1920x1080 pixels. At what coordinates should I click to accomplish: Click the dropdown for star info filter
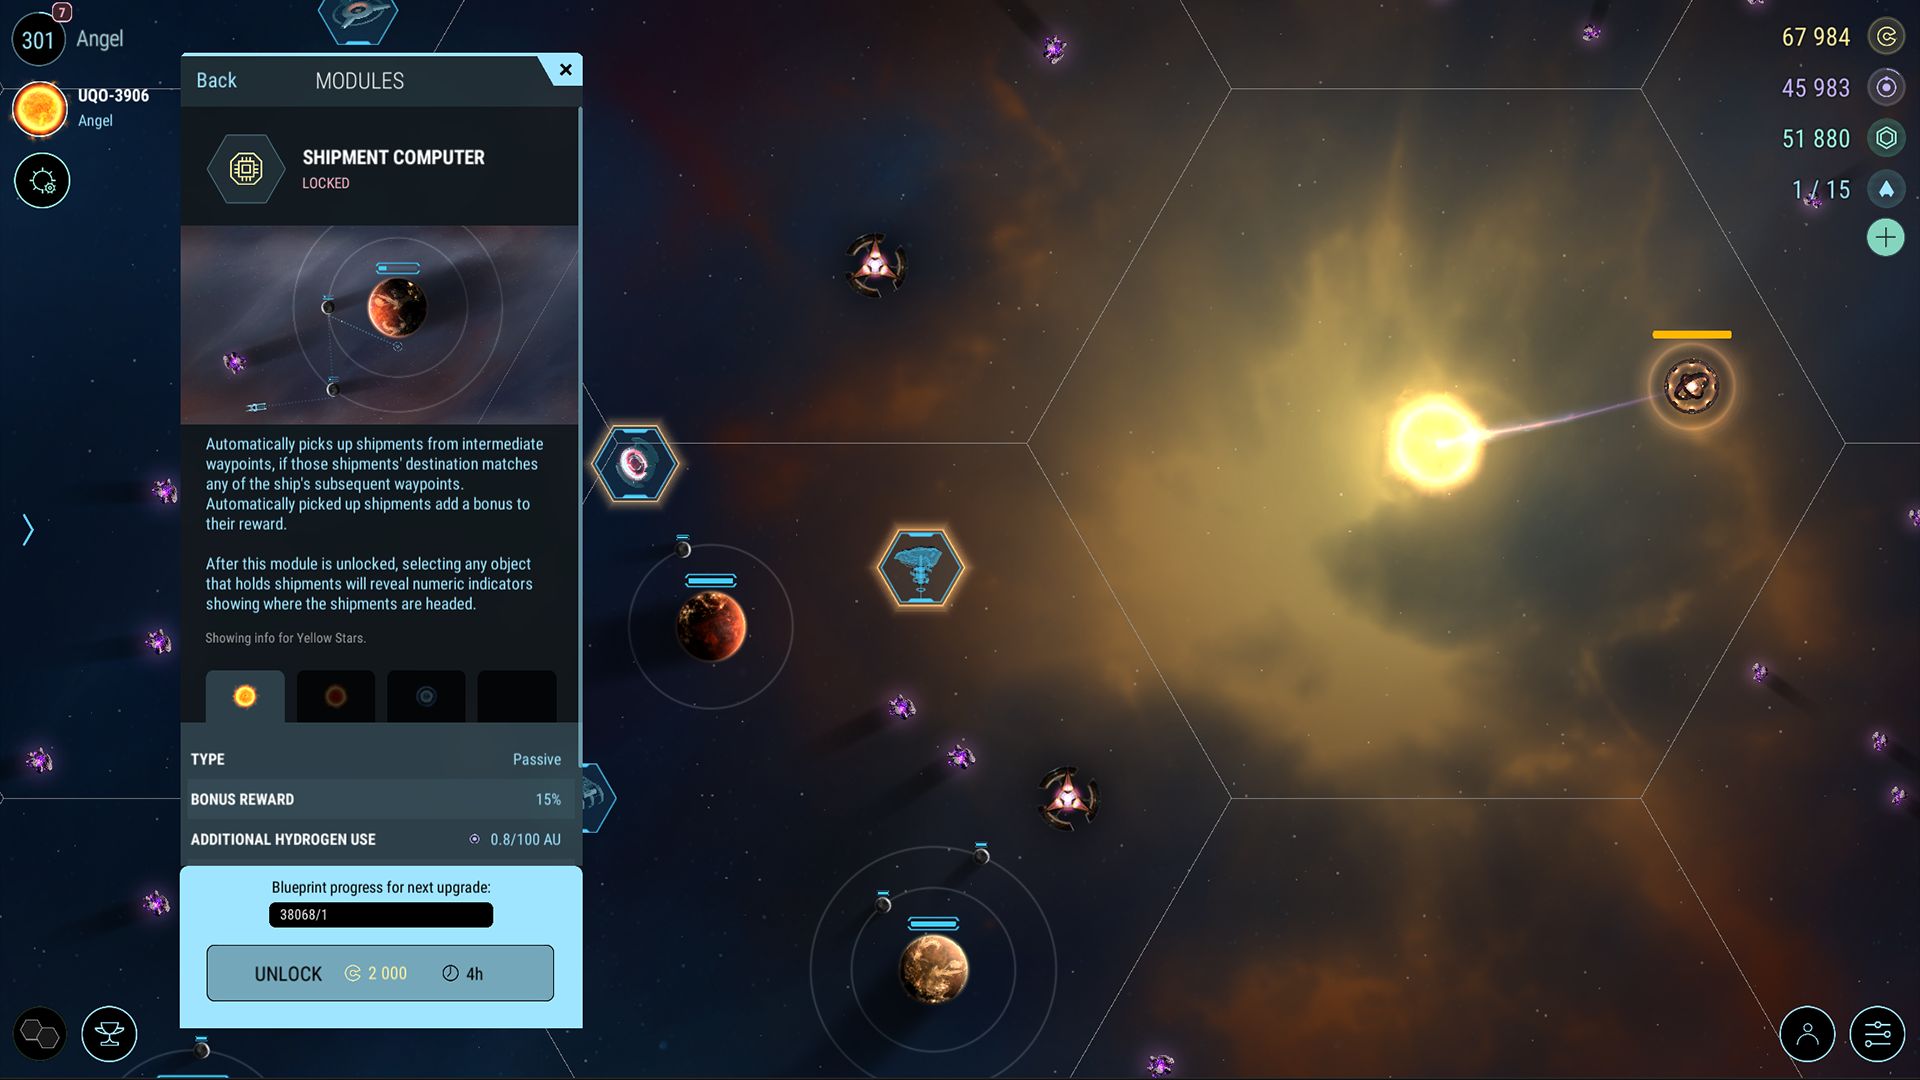click(x=244, y=695)
